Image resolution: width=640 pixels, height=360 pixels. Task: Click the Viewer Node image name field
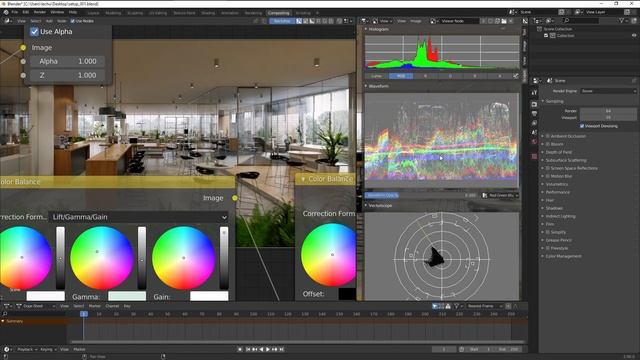[460, 21]
